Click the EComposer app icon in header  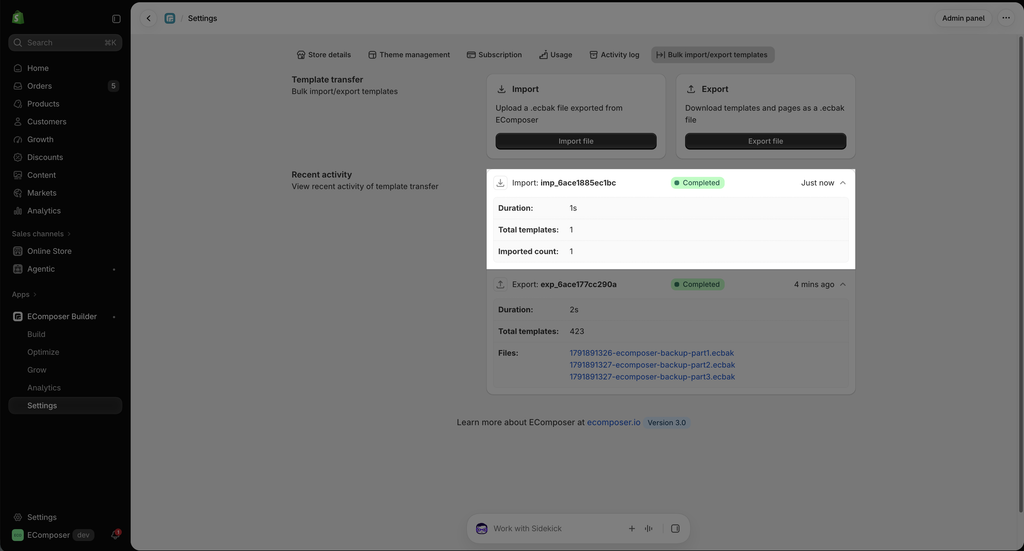tap(170, 18)
